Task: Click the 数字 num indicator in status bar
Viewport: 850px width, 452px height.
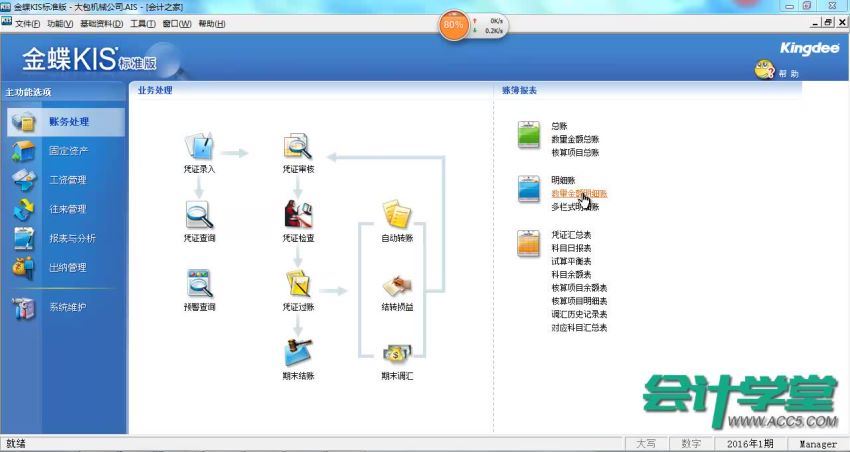Action: (x=691, y=444)
